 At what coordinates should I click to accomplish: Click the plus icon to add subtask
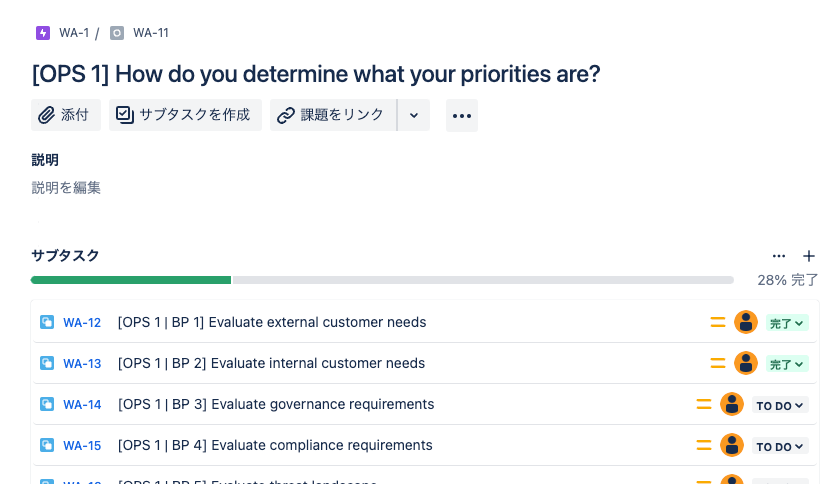coord(809,256)
